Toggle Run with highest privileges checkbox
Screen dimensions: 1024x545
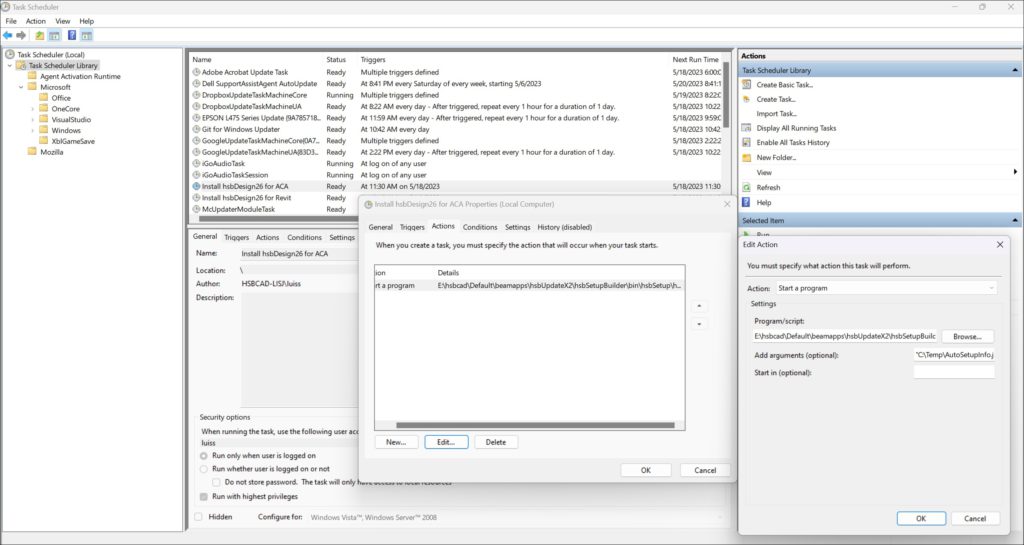[x=204, y=497]
